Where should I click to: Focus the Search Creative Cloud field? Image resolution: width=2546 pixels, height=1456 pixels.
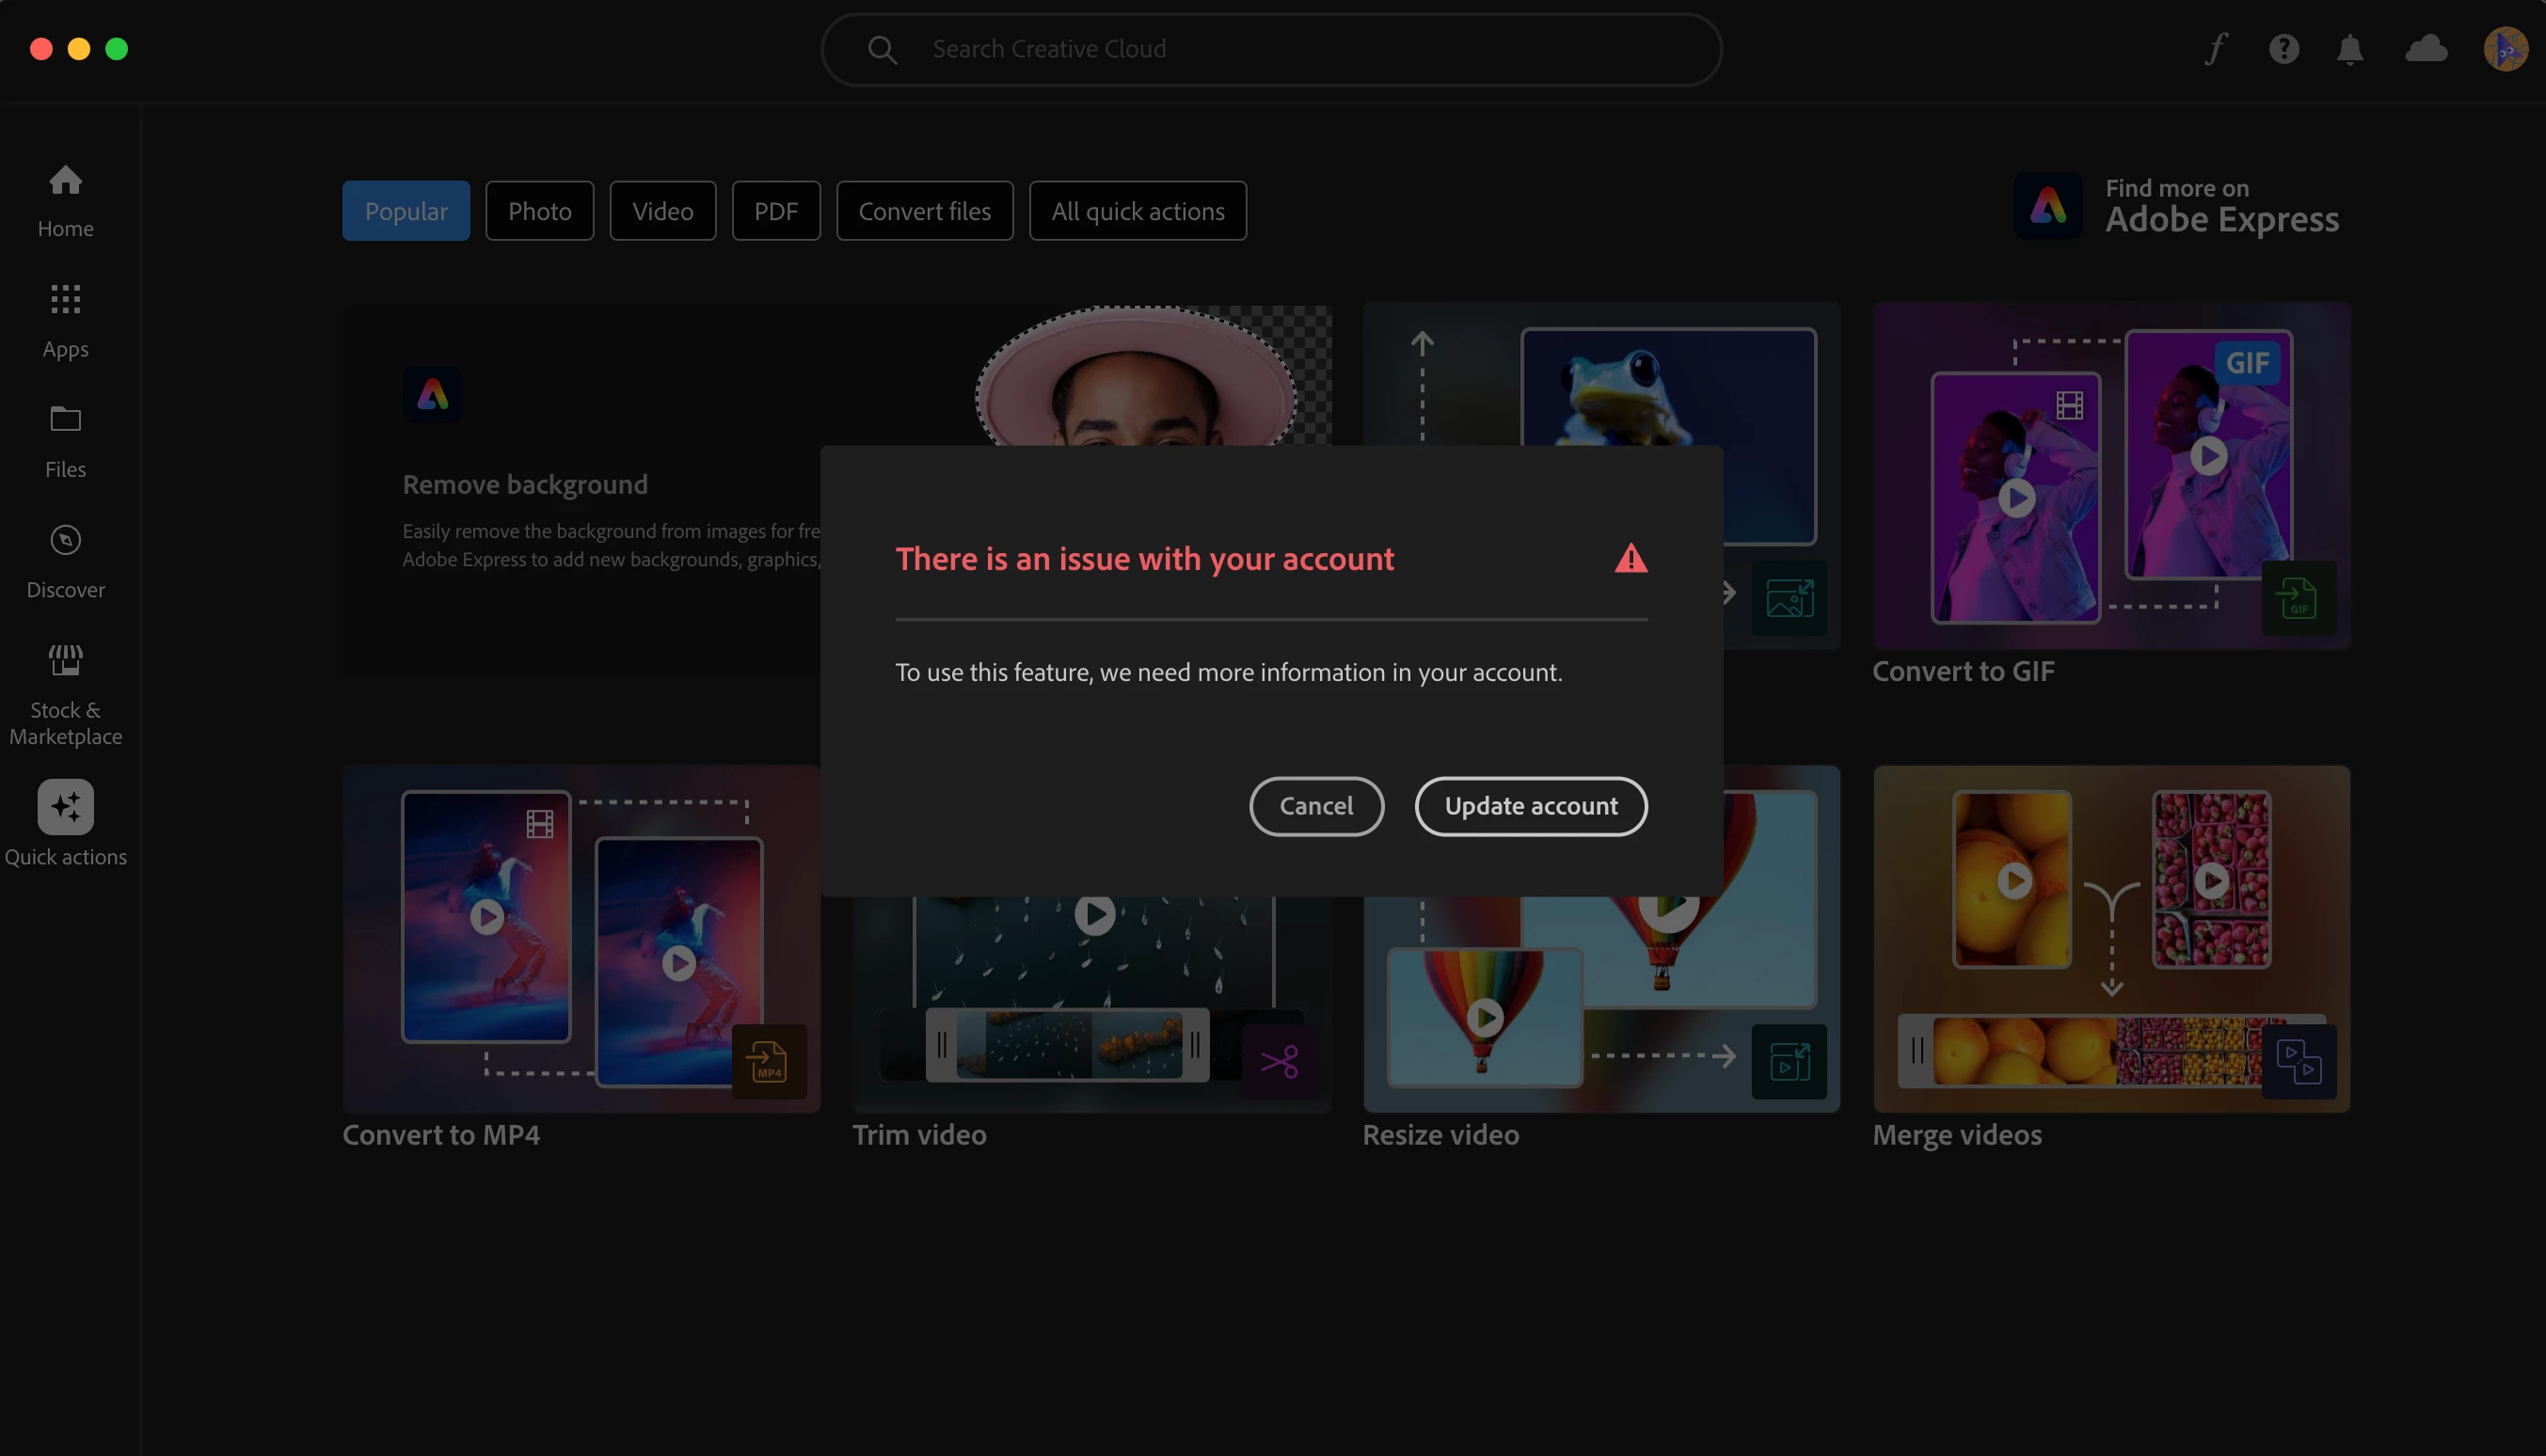click(1270, 49)
